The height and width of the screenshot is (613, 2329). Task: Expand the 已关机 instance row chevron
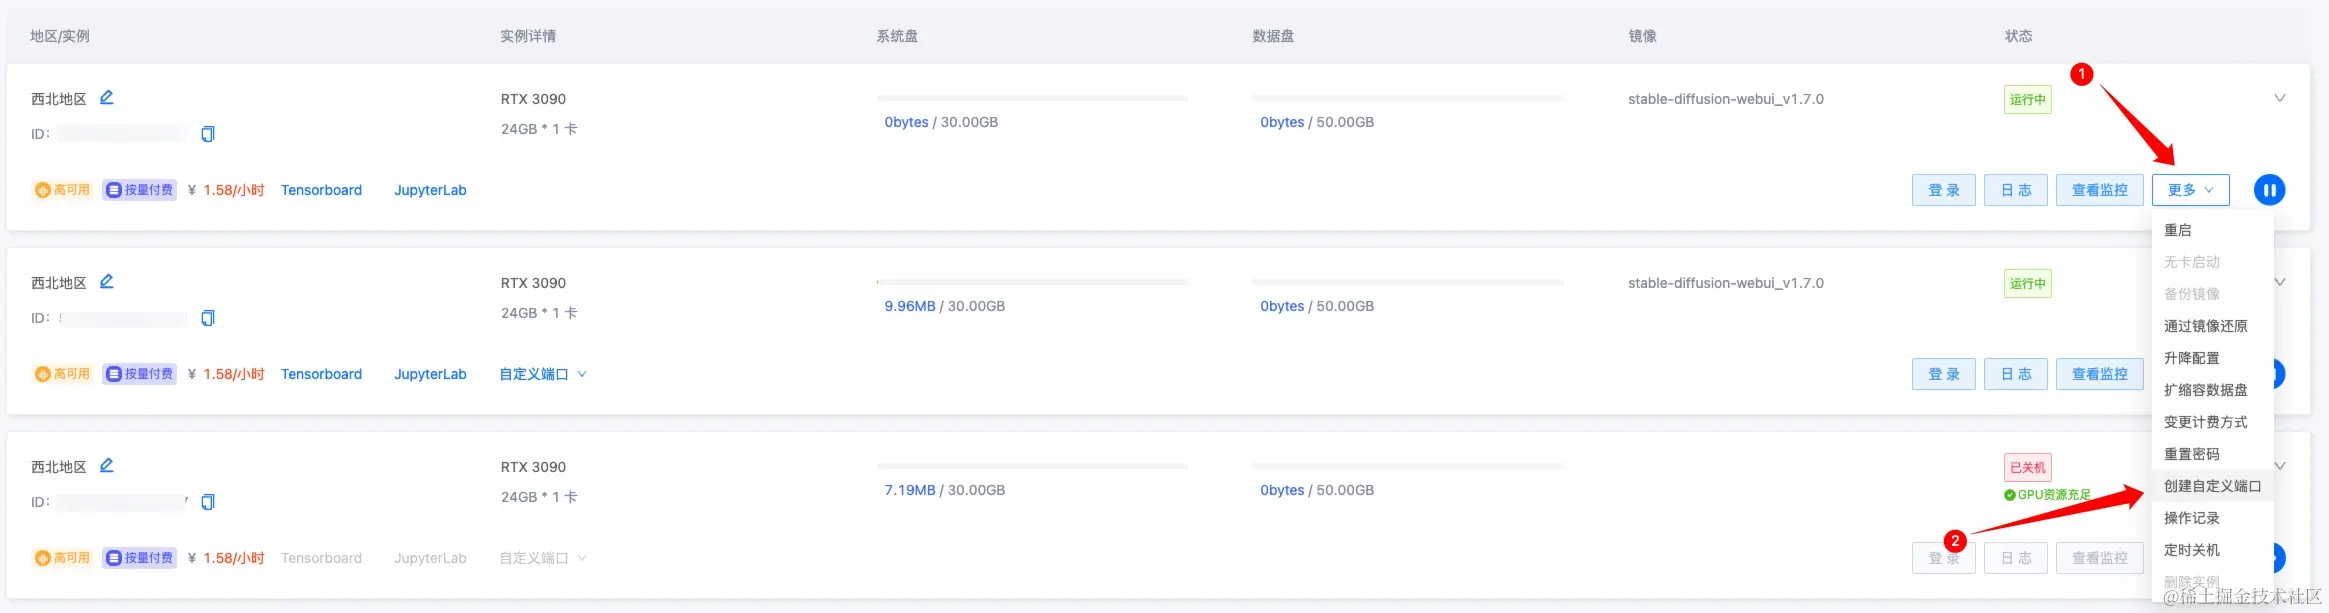coord(2280,466)
